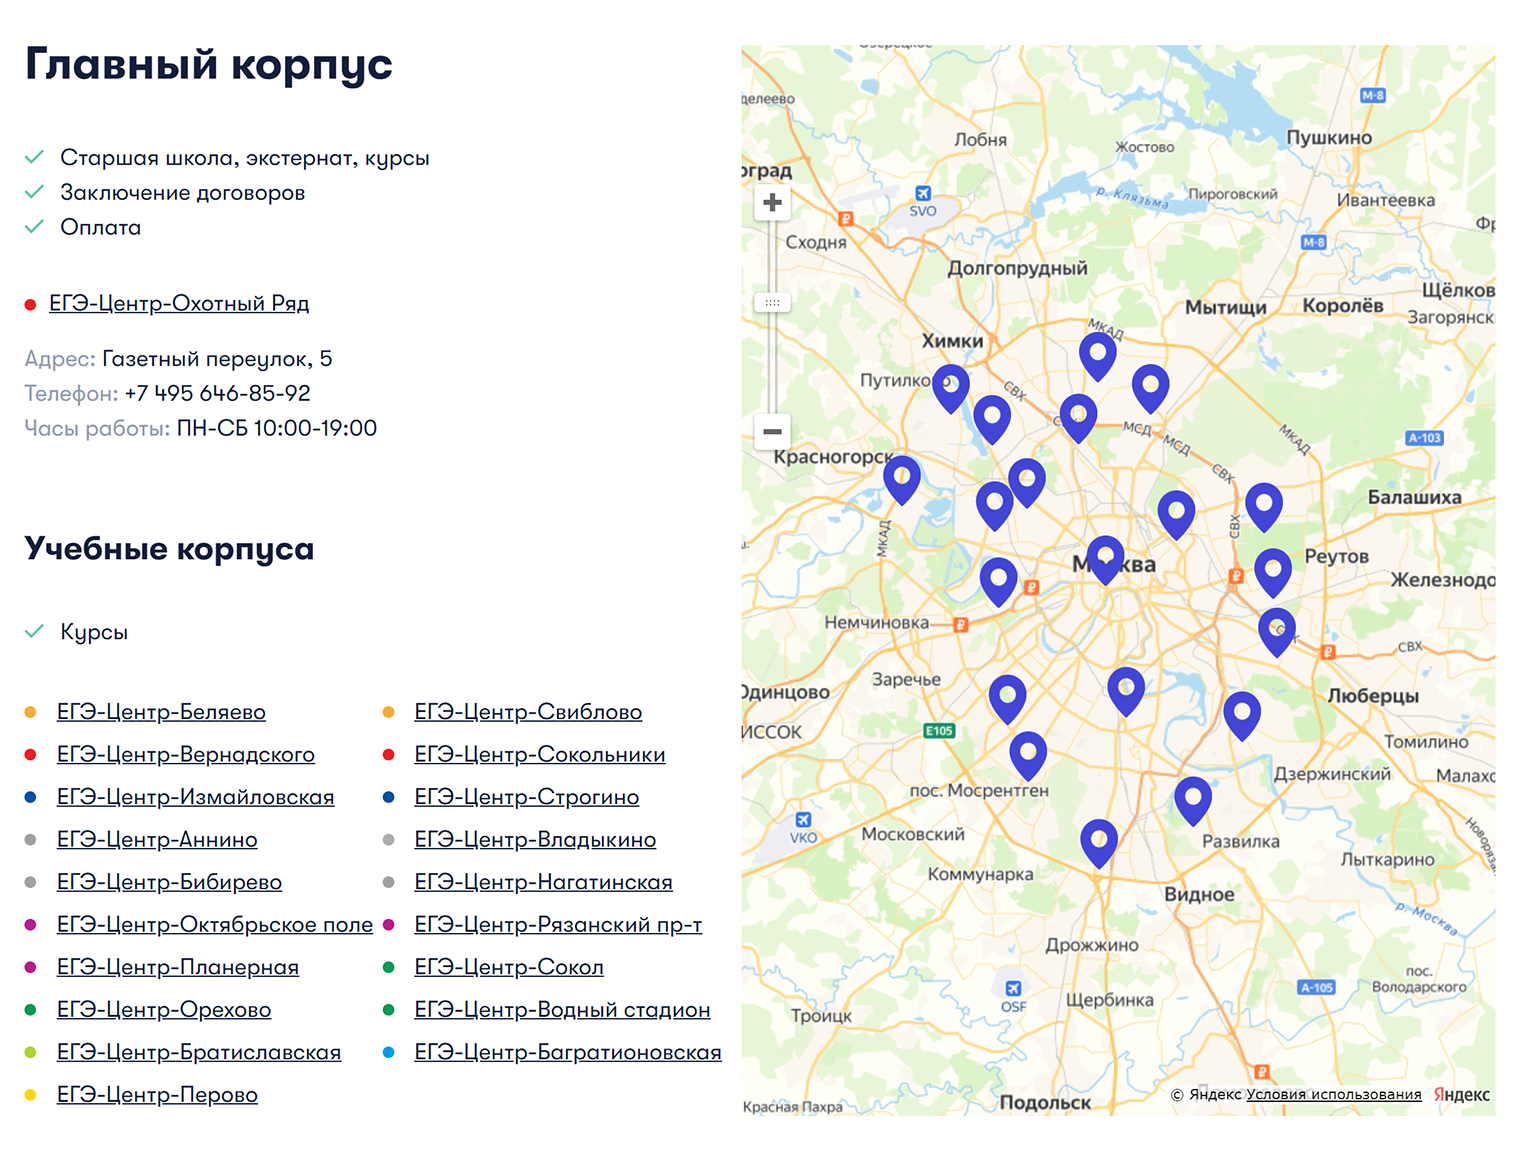Open ЕГЭ-Центр-Орехово link
This screenshot has width=1520, height=1176.
coord(164,1010)
